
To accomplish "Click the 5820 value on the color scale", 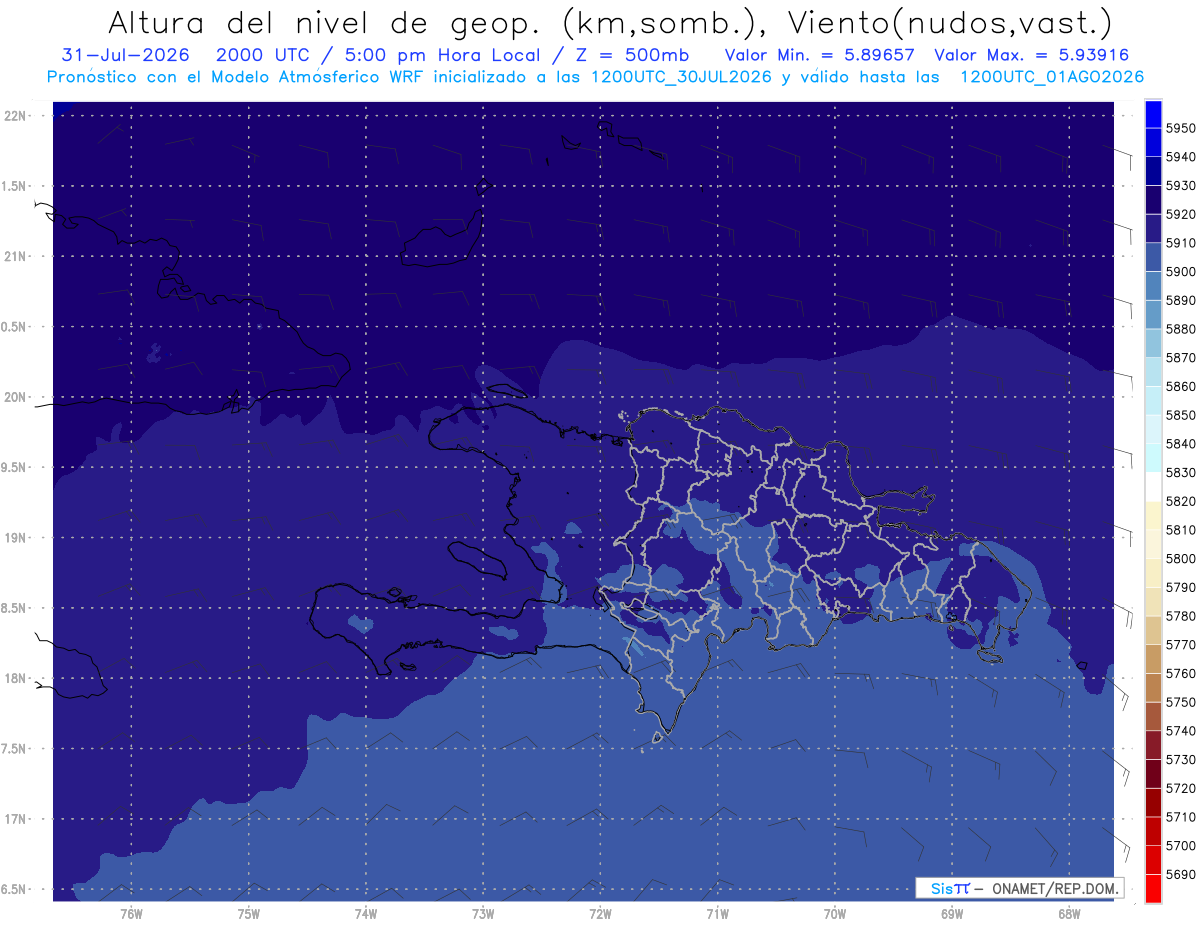I will (1180, 501).
